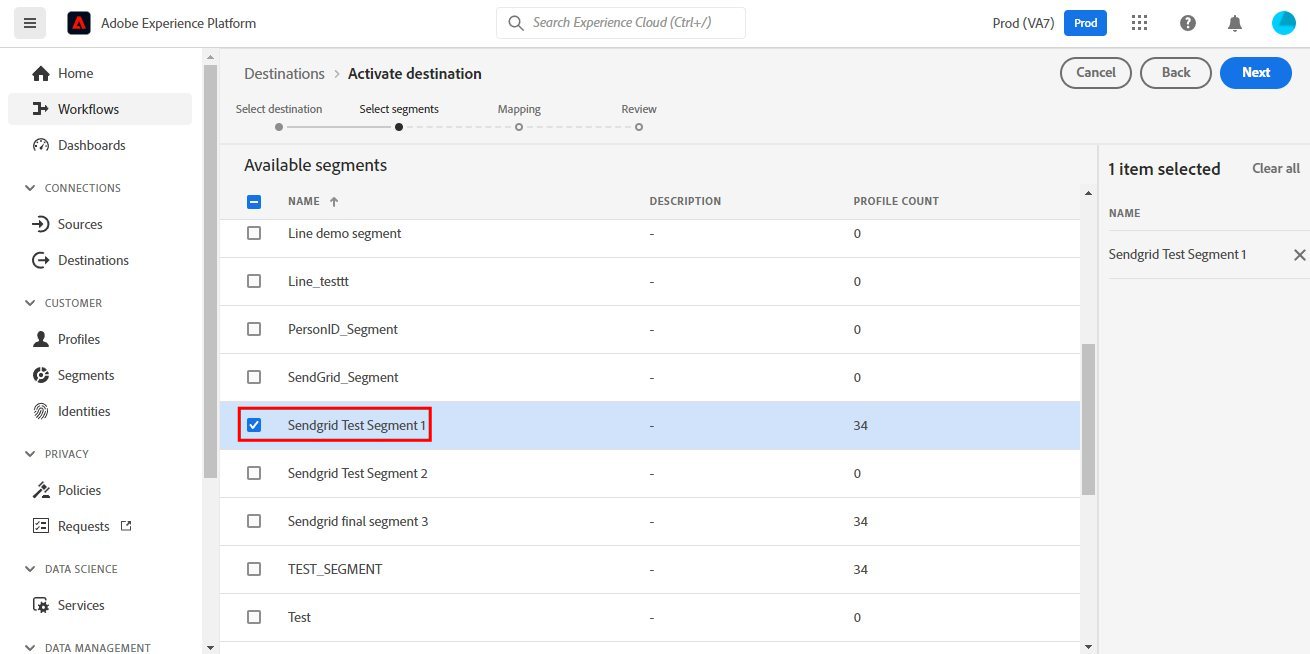This screenshot has width=1310, height=654.
Task: Open the Prod sandbox selector
Action: coord(1085,23)
